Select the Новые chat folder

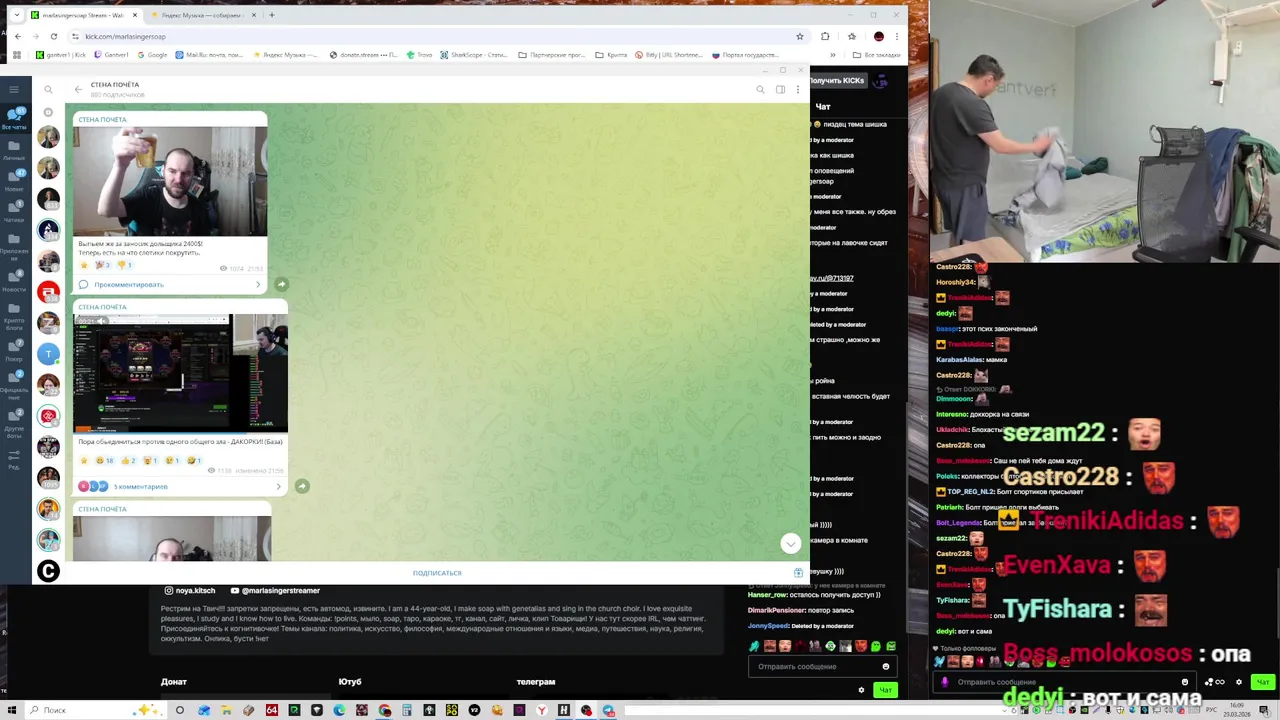(x=14, y=181)
